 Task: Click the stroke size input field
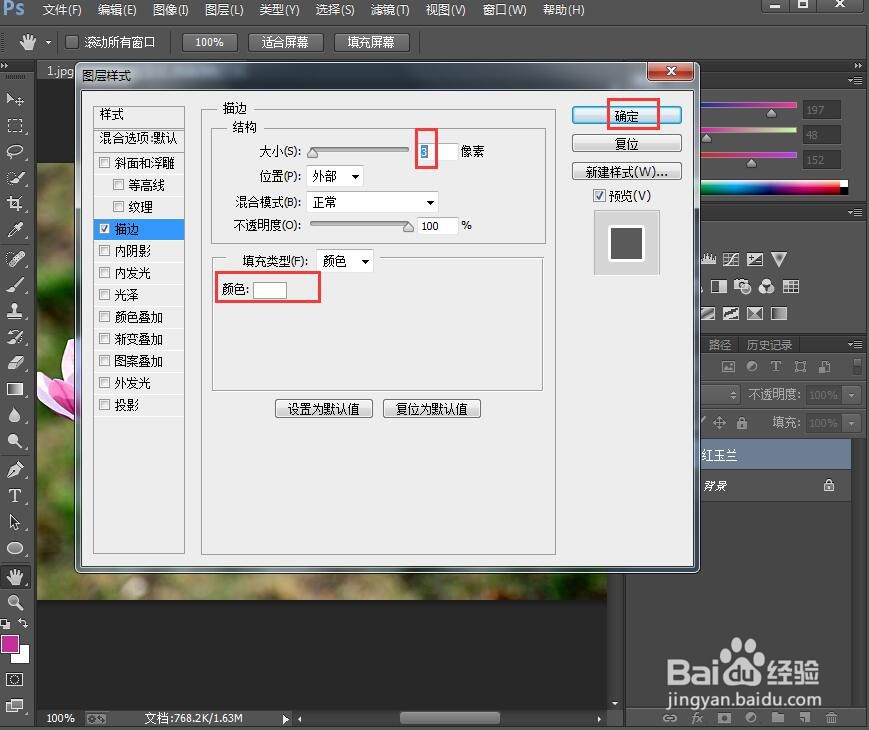(437, 151)
